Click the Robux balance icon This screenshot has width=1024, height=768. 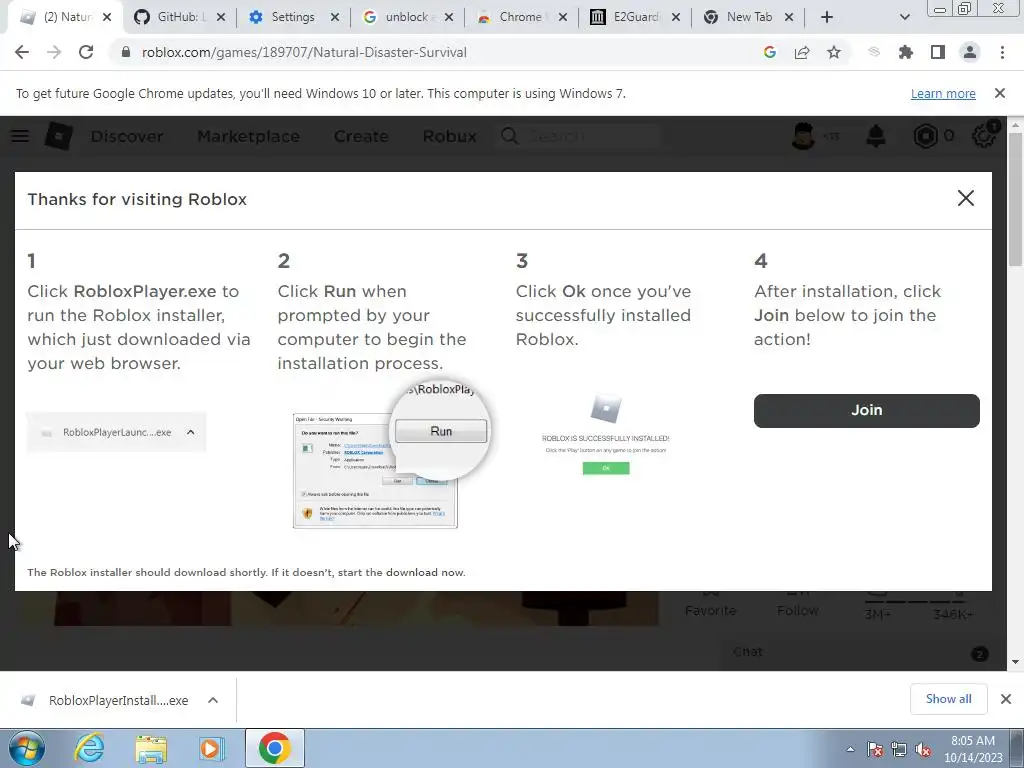[x=925, y=136]
